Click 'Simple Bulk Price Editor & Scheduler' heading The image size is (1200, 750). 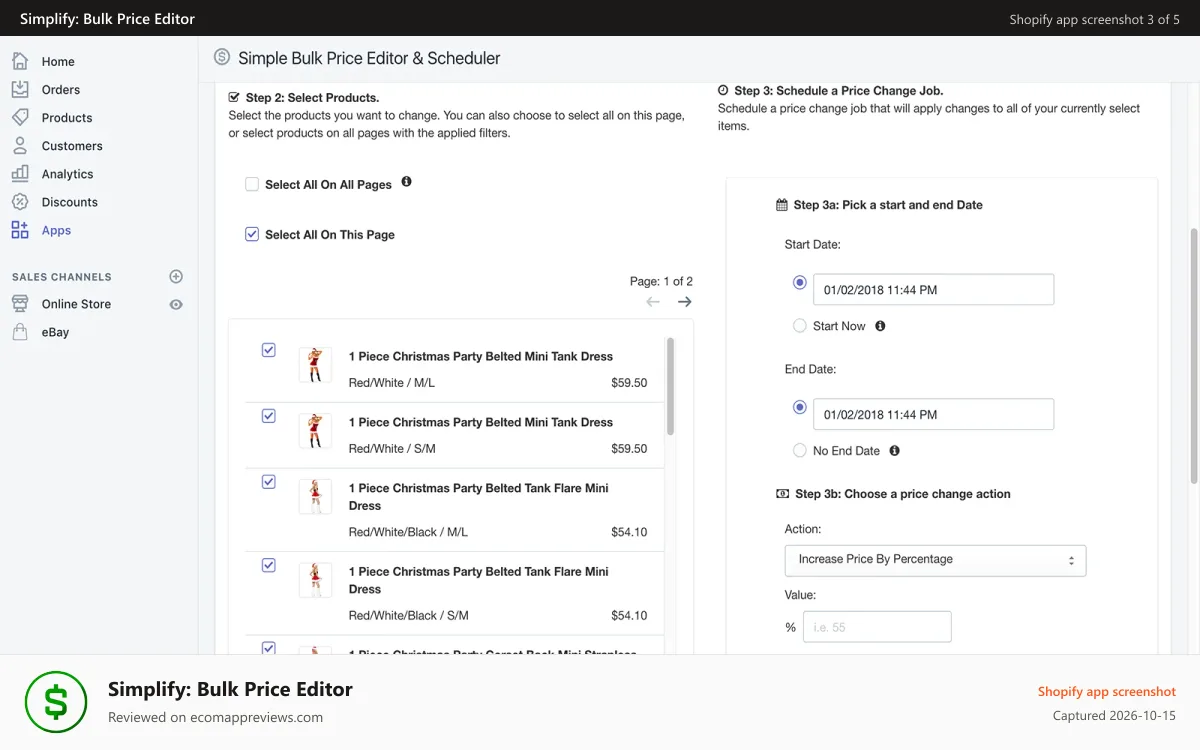369,58
